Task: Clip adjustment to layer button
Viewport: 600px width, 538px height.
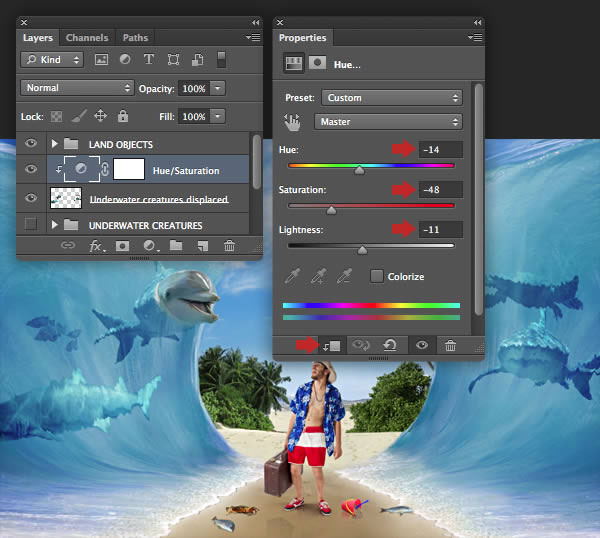Action: tap(332, 346)
